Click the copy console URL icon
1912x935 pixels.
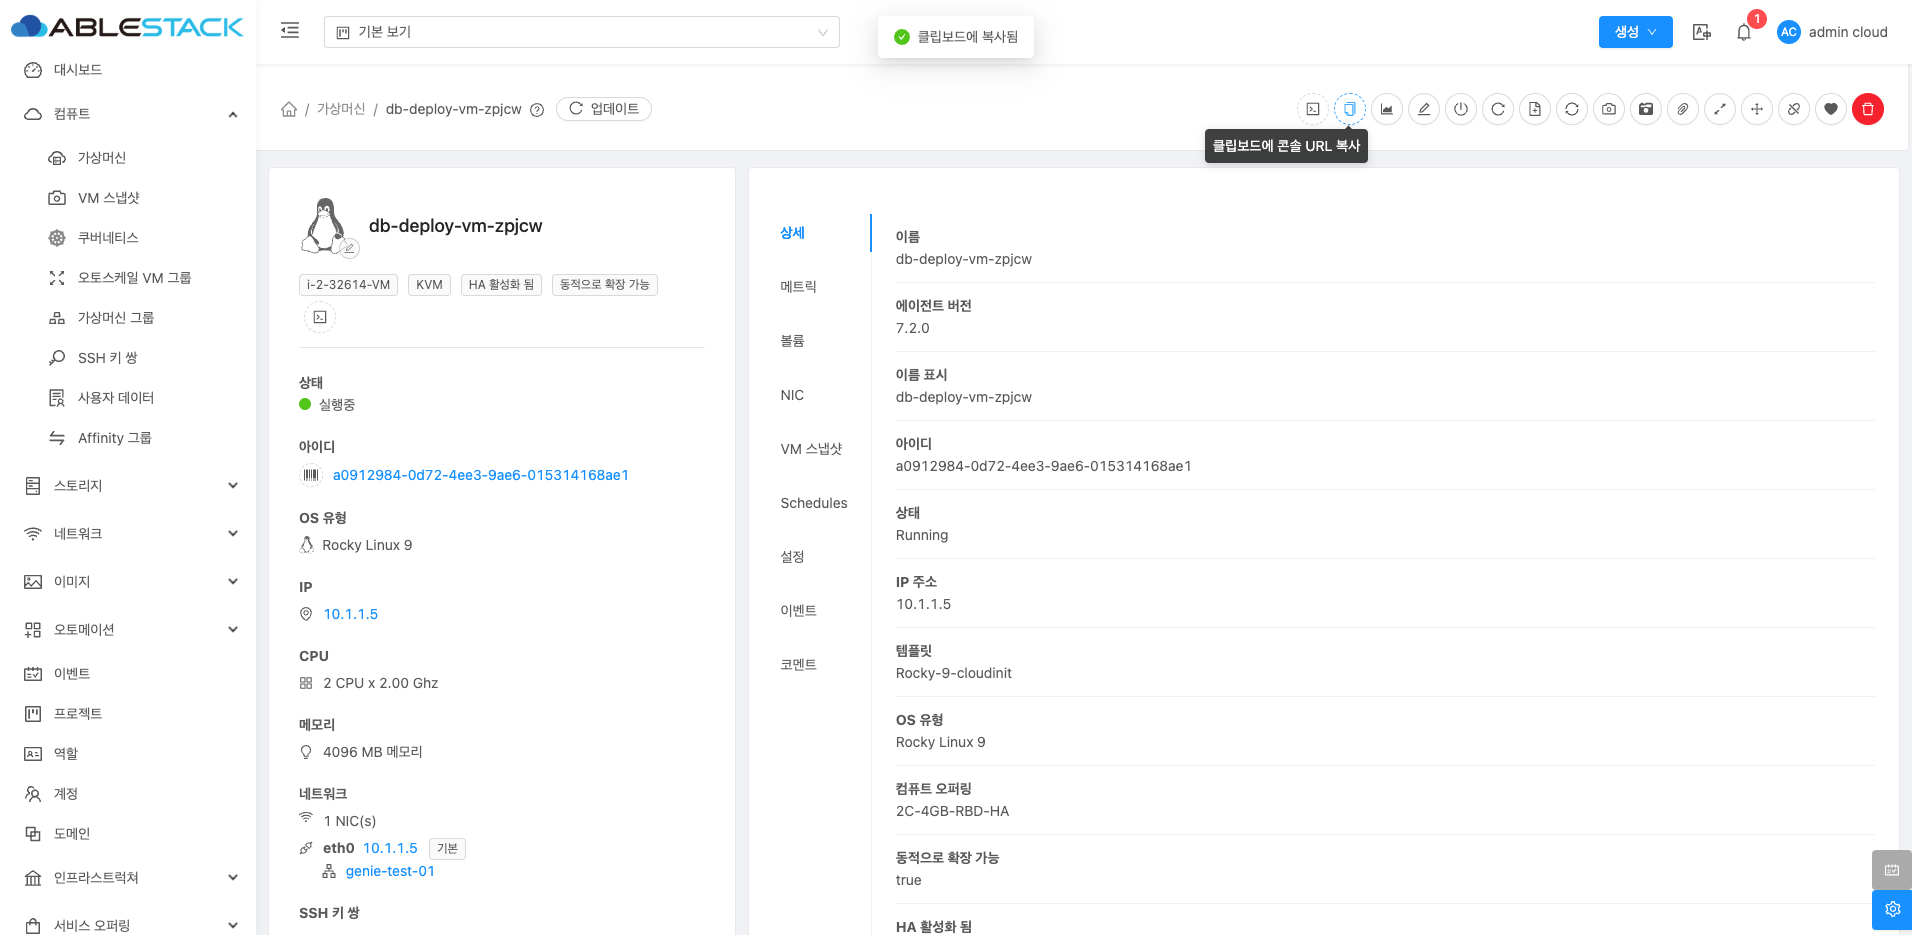tap(1350, 109)
